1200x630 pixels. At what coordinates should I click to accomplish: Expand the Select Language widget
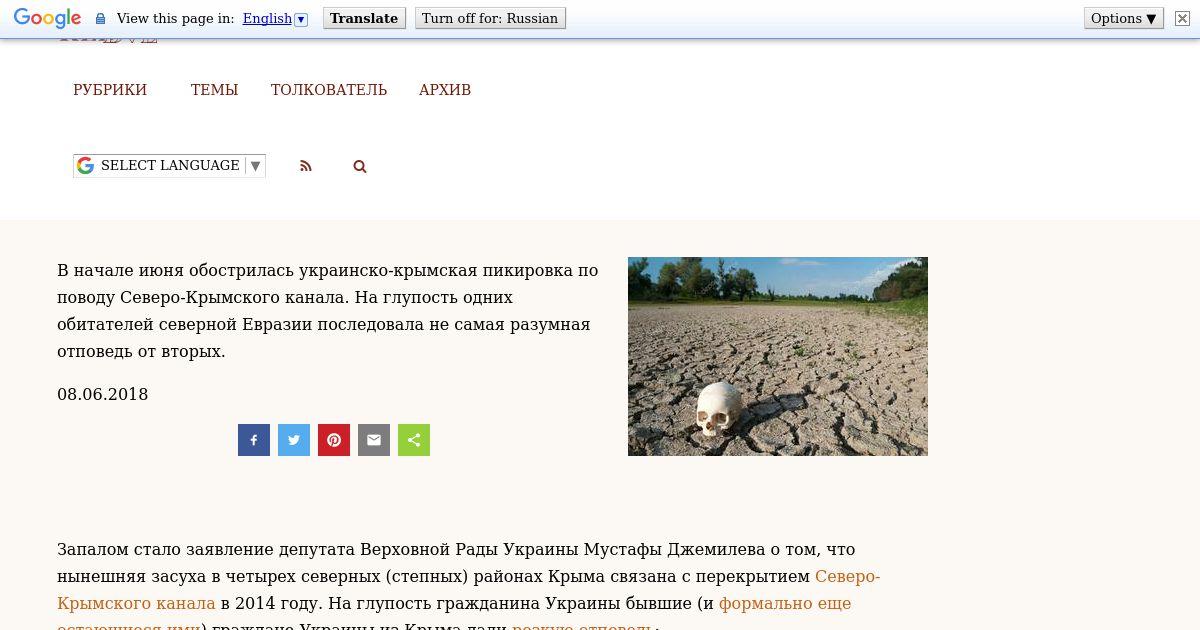[169, 166]
